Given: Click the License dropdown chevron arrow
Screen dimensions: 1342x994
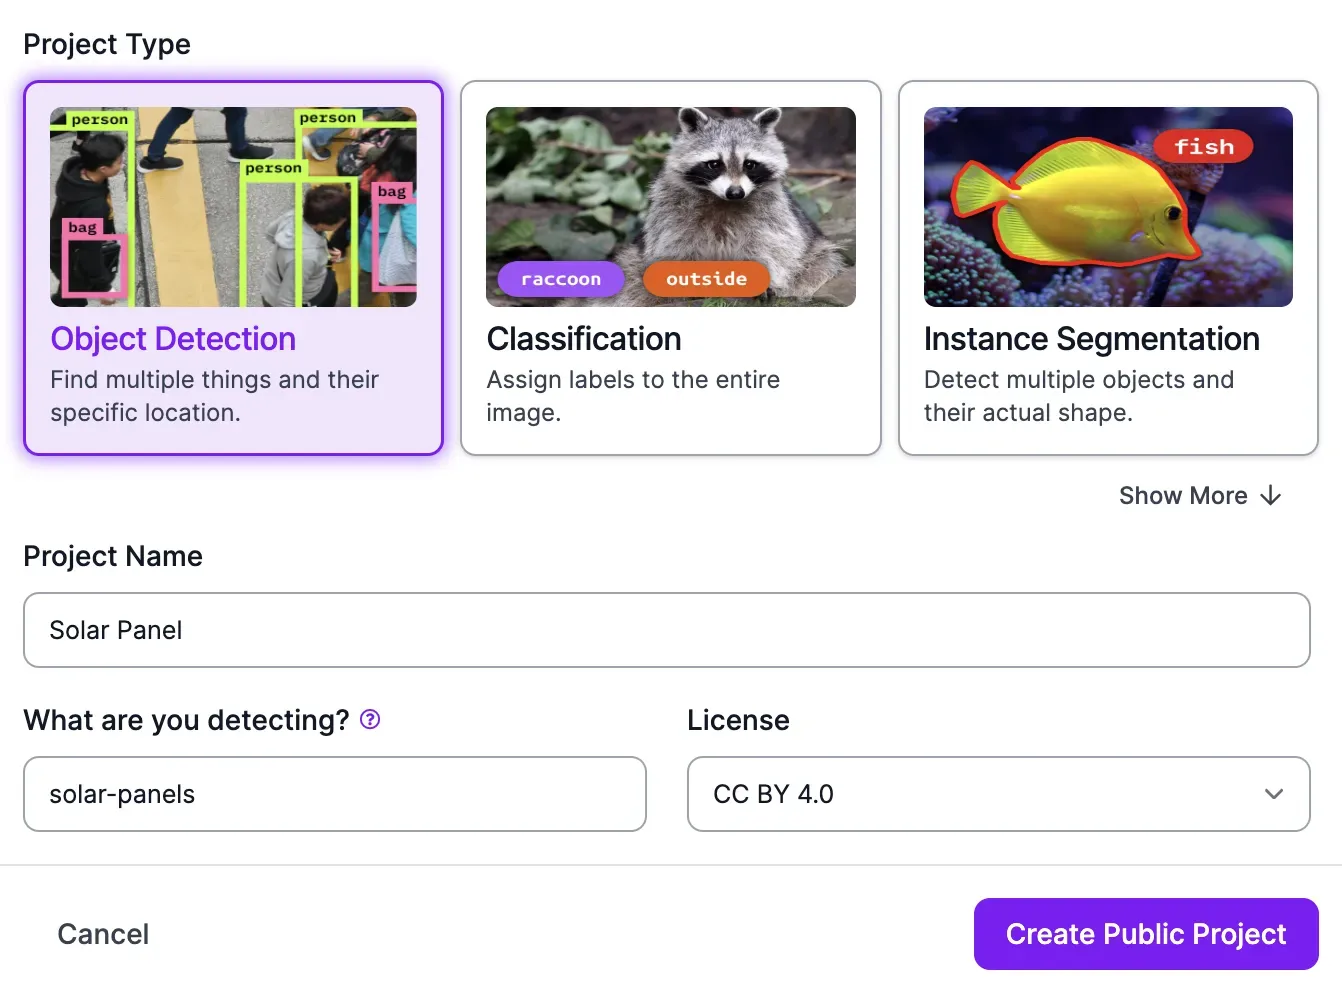Looking at the screenshot, I should coord(1273,794).
